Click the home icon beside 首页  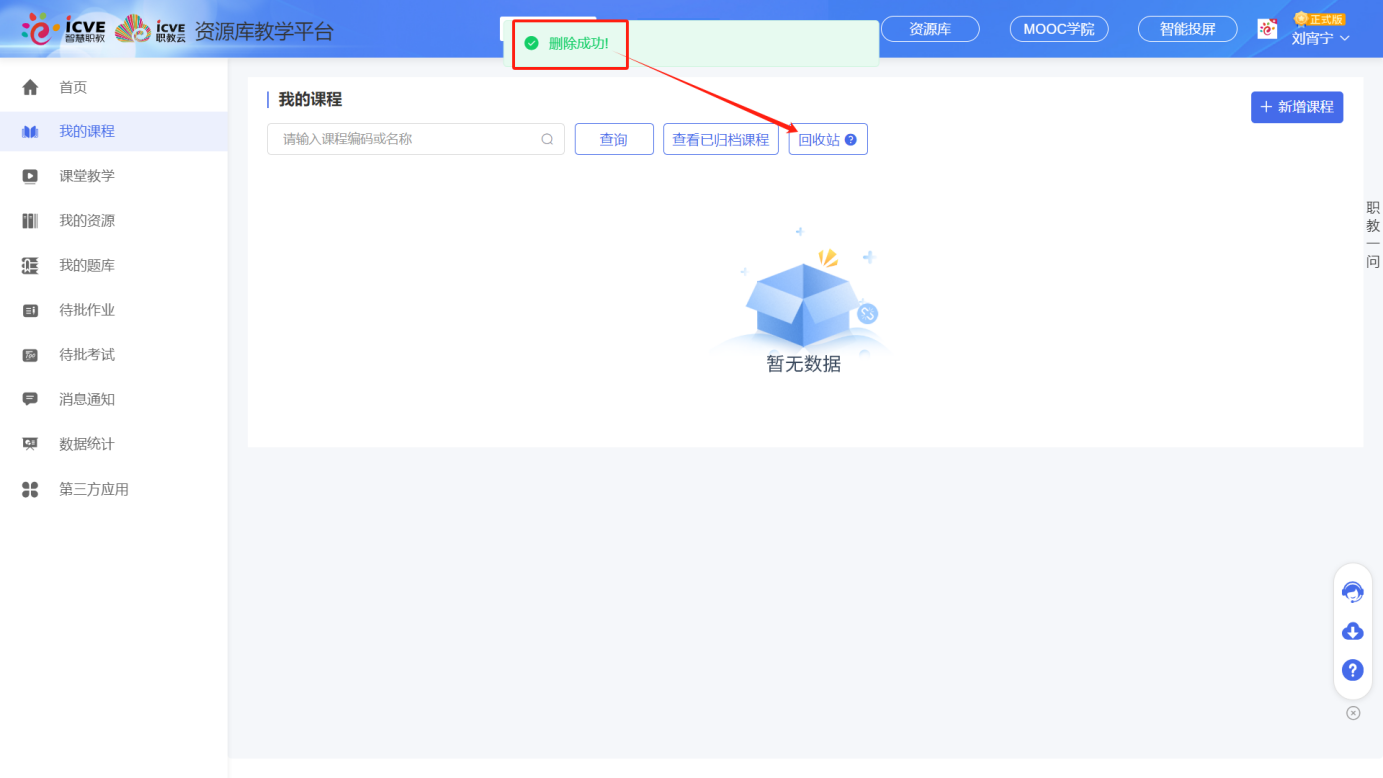click(x=30, y=87)
